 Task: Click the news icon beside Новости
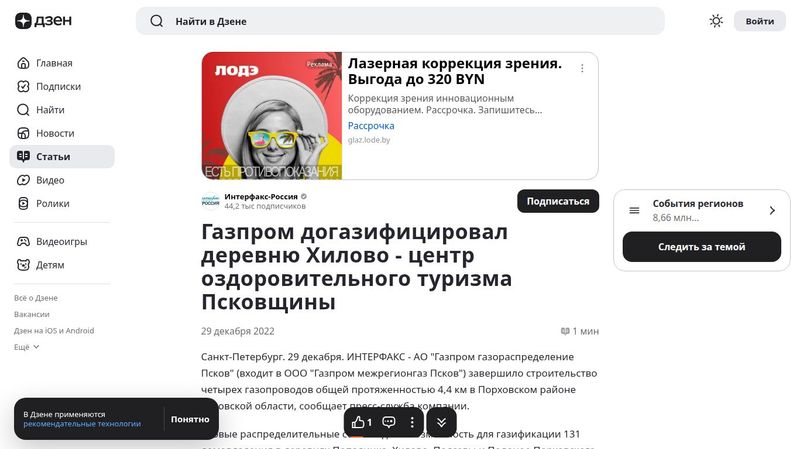click(x=23, y=133)
